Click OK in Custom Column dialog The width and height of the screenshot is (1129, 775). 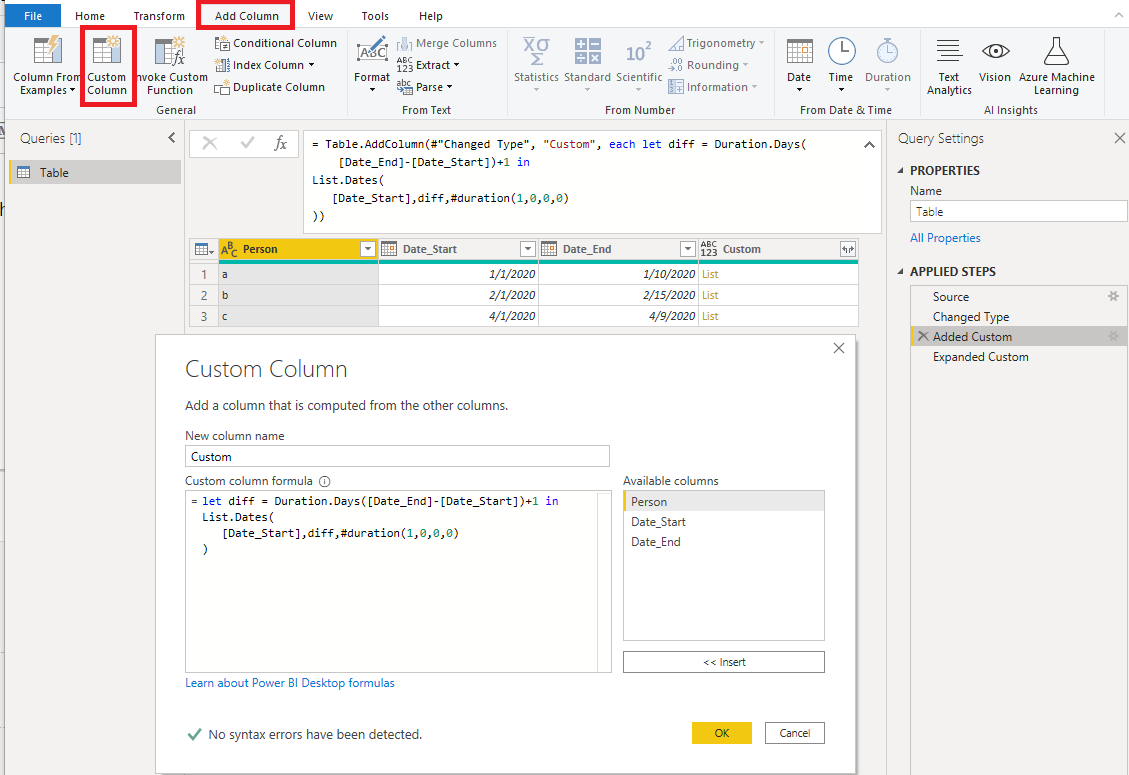[x=721, y=733]
